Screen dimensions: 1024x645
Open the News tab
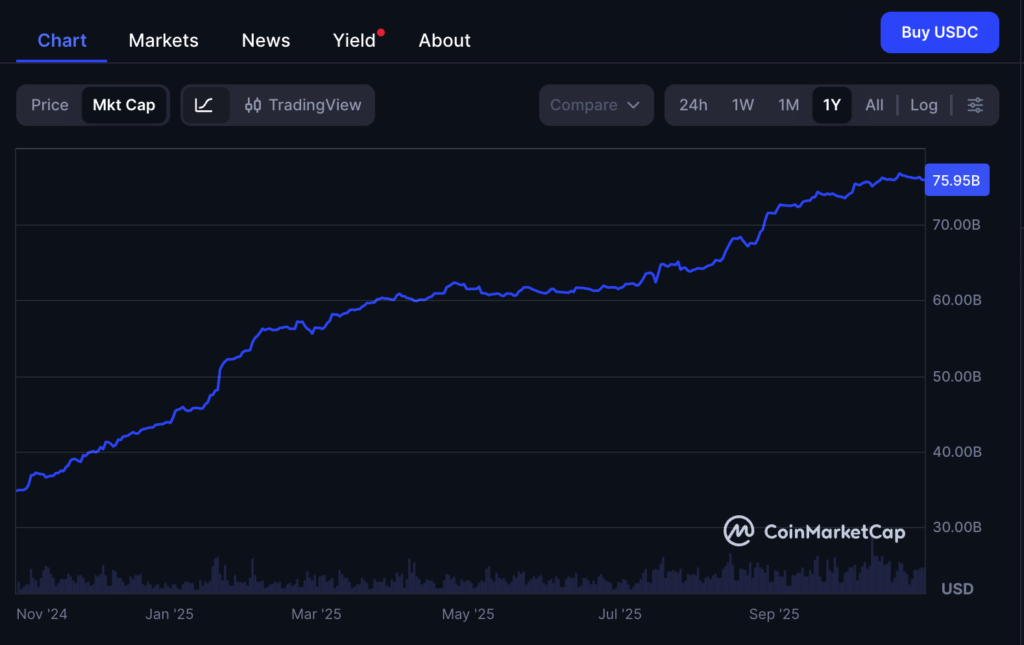coord(265,40)
